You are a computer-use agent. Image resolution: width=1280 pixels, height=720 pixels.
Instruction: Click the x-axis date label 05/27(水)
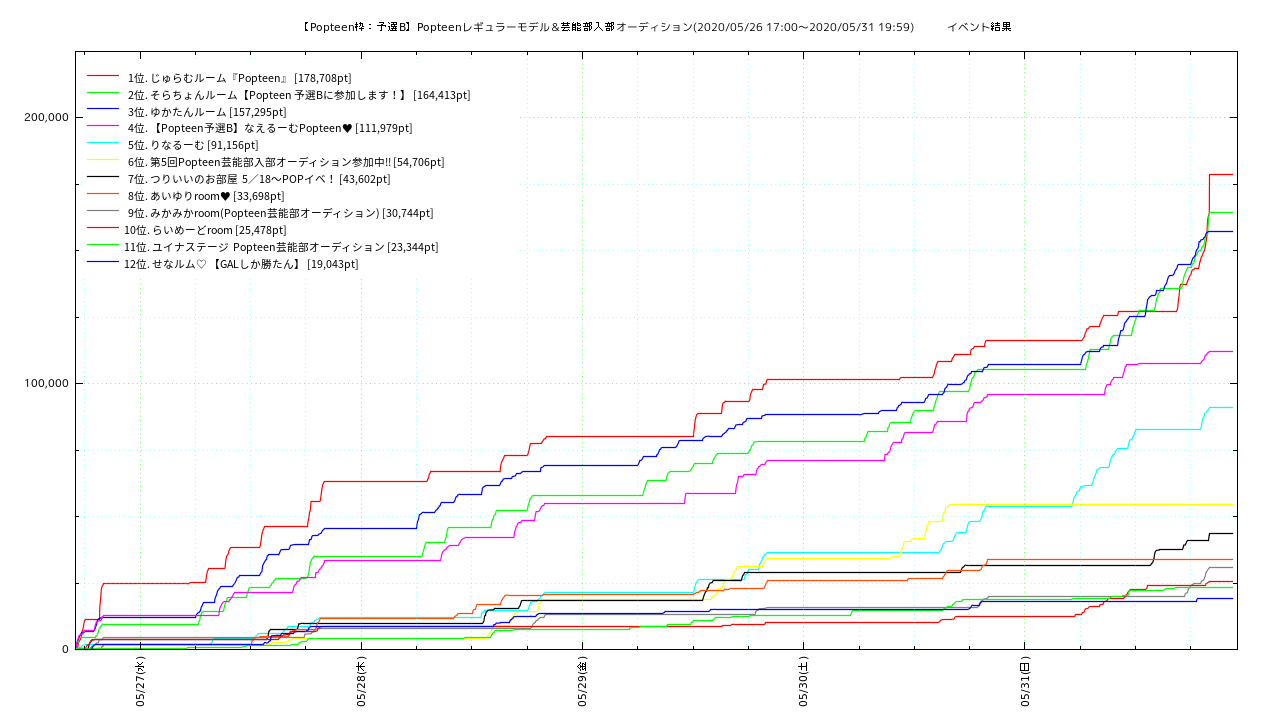pos(141,682)
